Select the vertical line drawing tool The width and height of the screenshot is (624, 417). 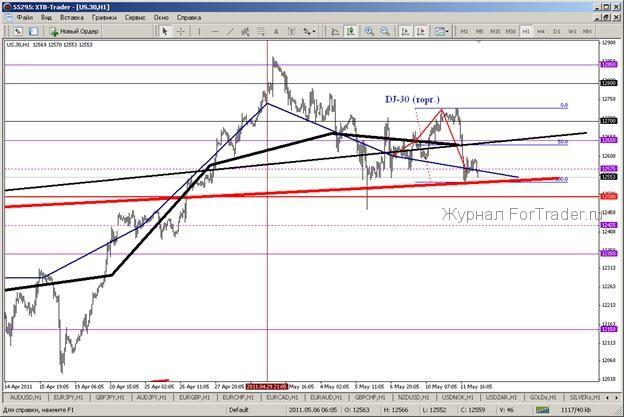(199, 31)
